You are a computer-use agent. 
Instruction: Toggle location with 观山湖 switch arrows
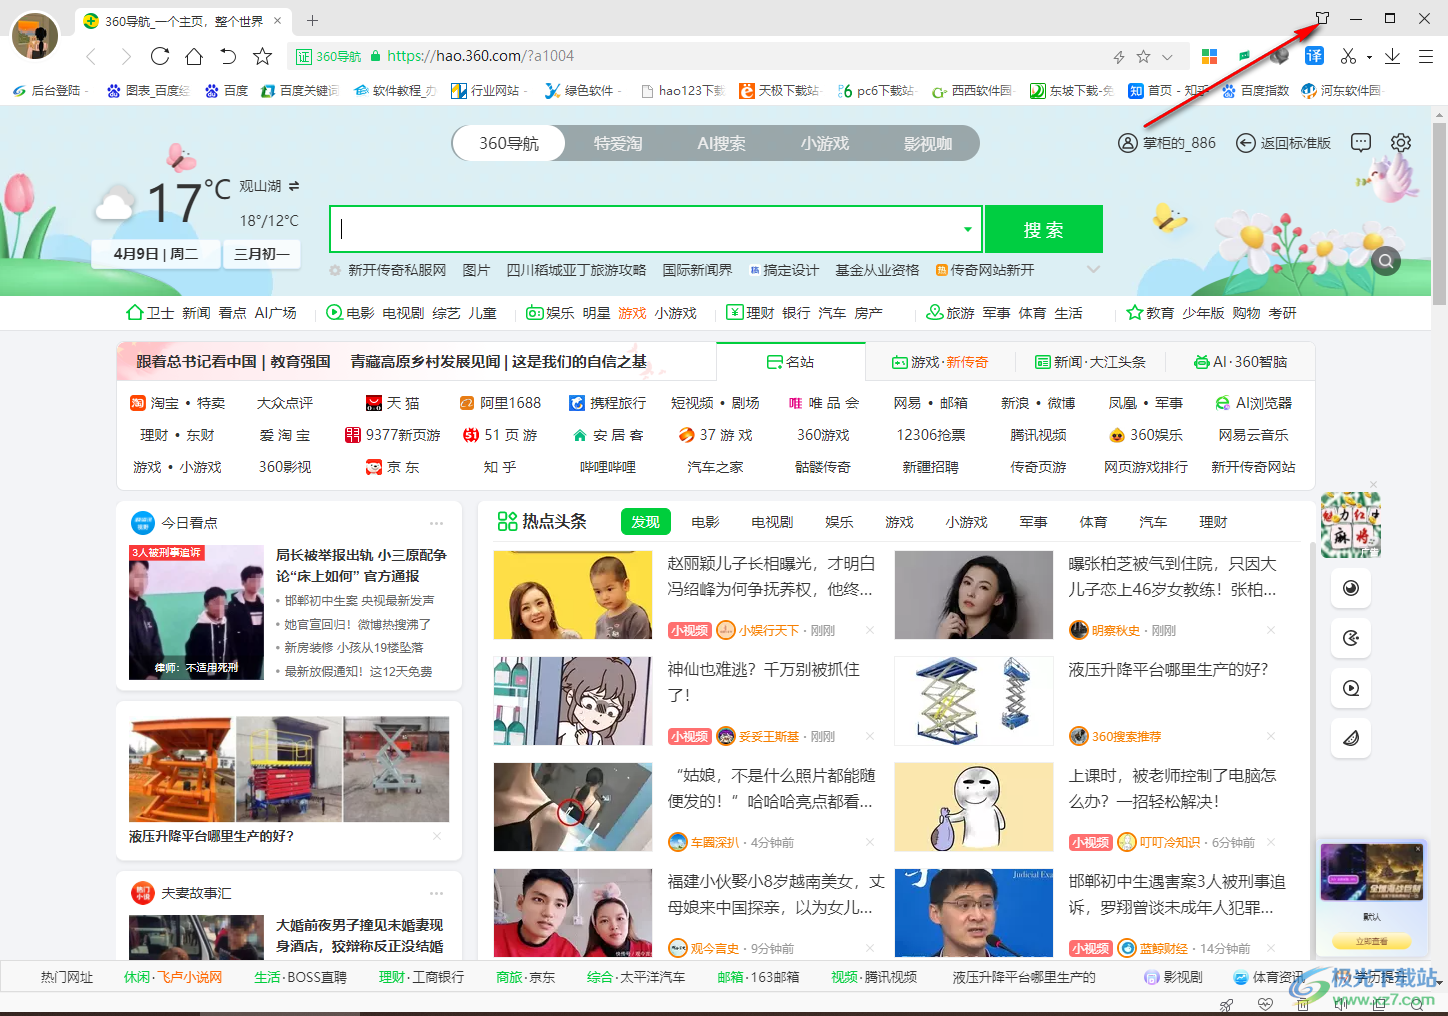294,186
